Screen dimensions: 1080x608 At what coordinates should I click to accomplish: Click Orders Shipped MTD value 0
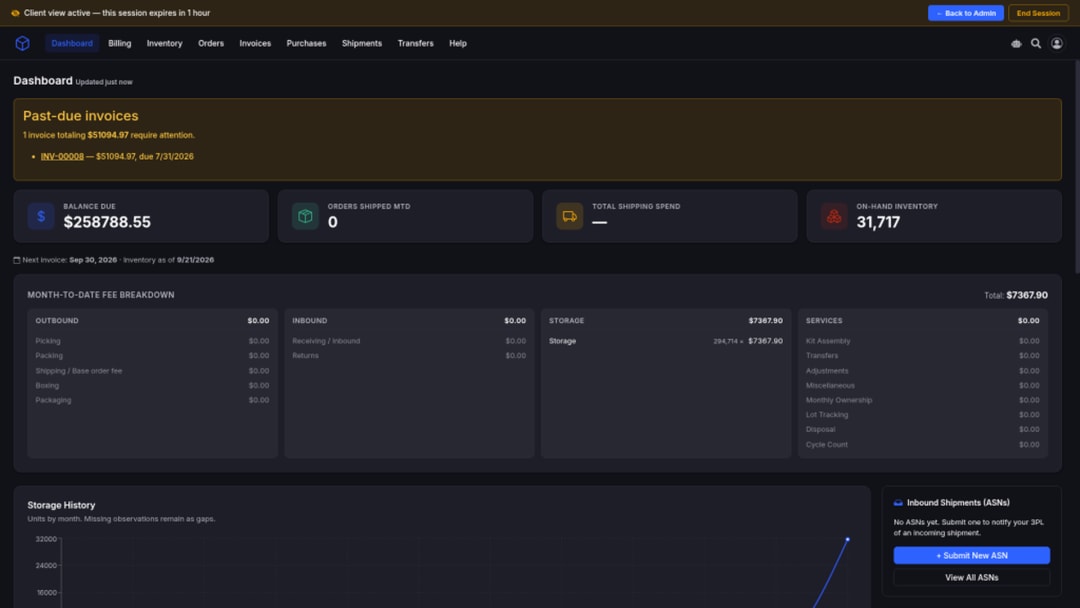point(333,222)
